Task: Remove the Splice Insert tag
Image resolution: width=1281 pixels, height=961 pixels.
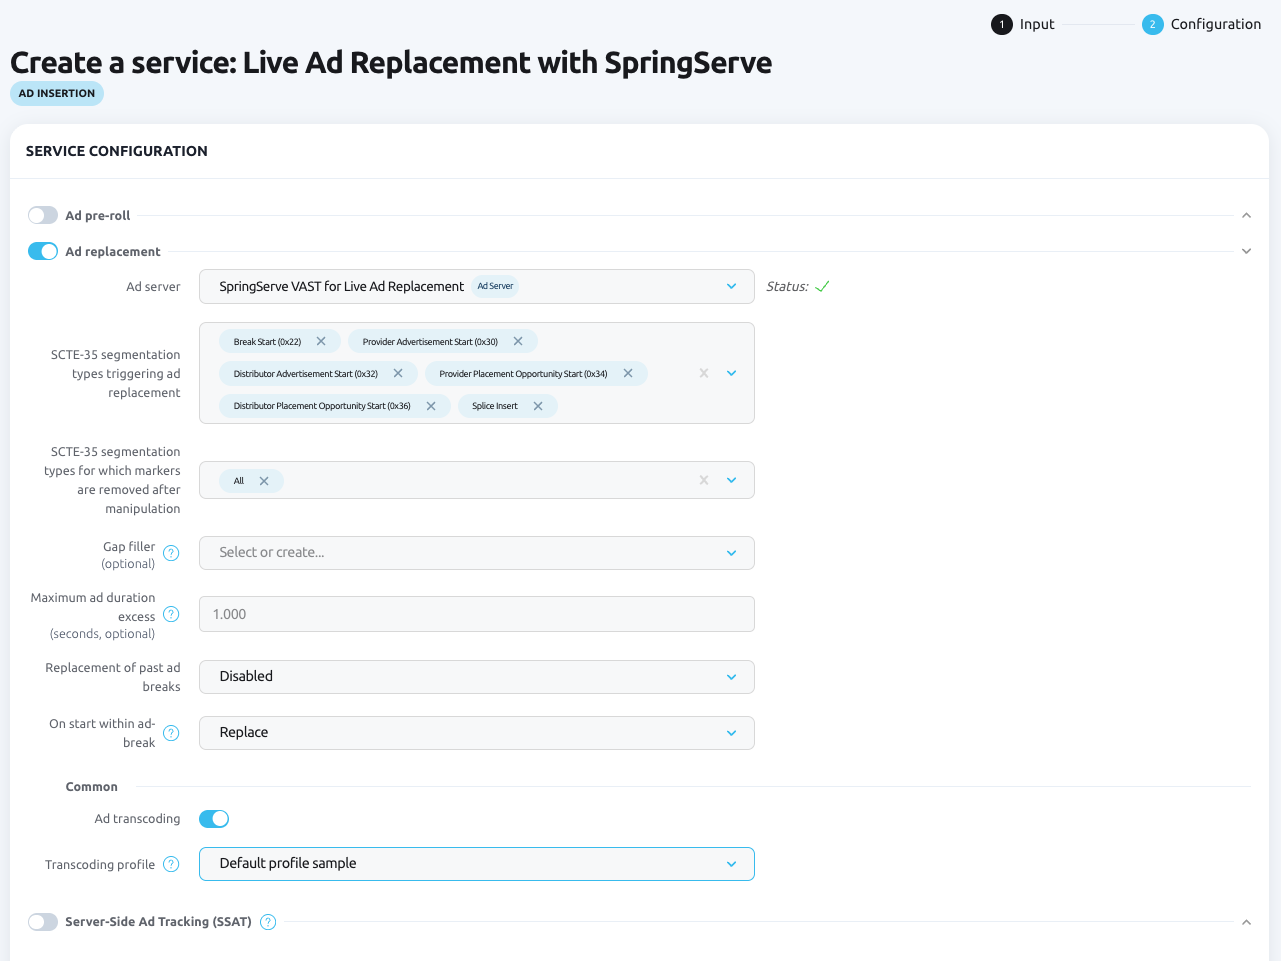Action: click(x=538, y=406)
